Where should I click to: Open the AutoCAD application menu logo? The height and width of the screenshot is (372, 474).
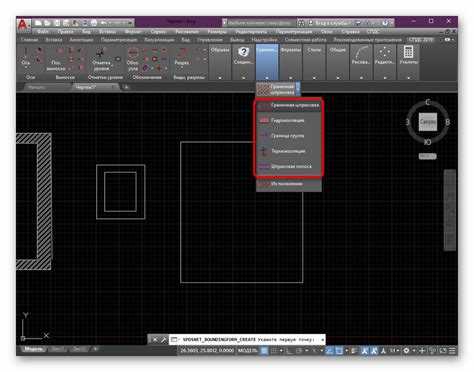pos(23,25)
